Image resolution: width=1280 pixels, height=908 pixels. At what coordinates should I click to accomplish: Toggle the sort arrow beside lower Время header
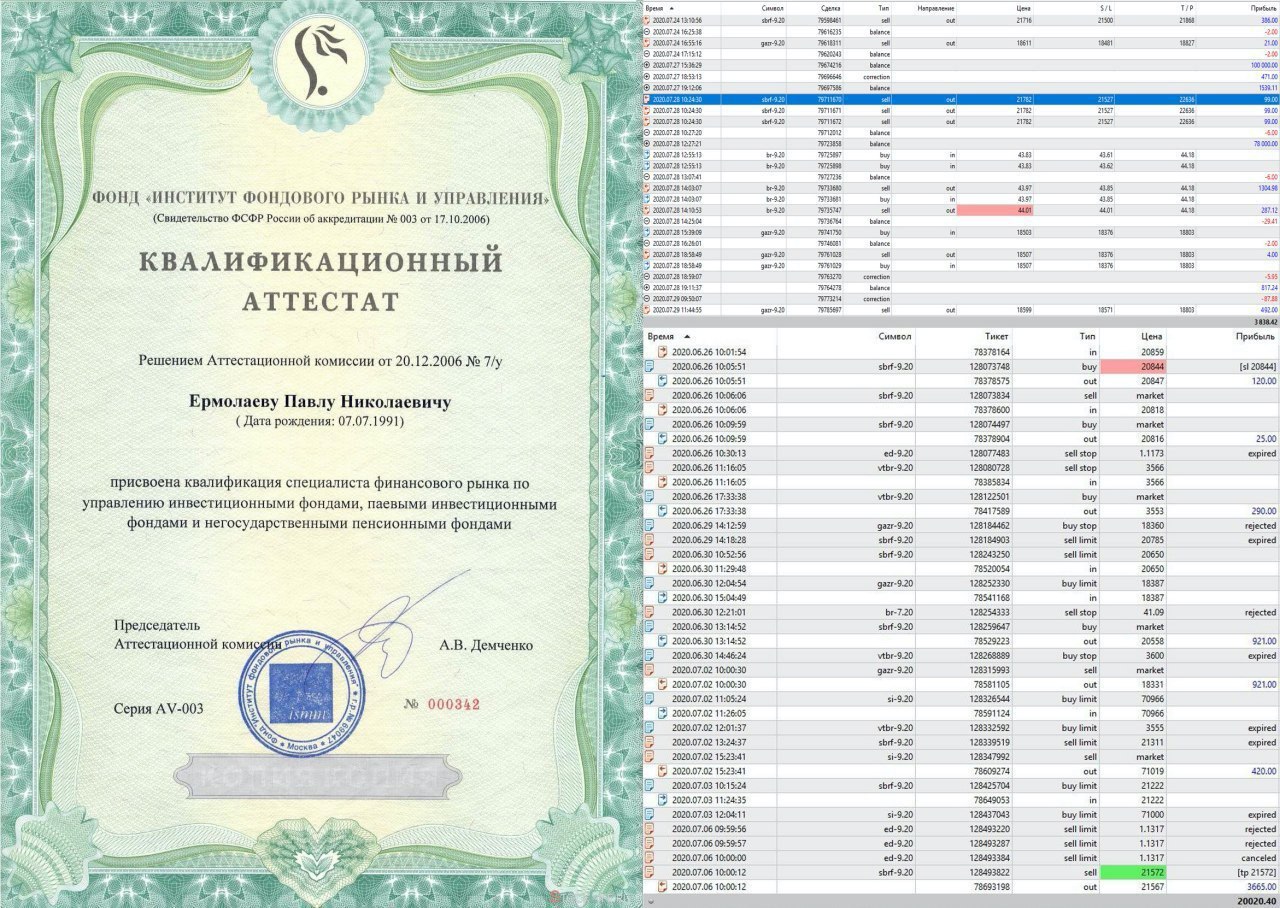[688, 337]
